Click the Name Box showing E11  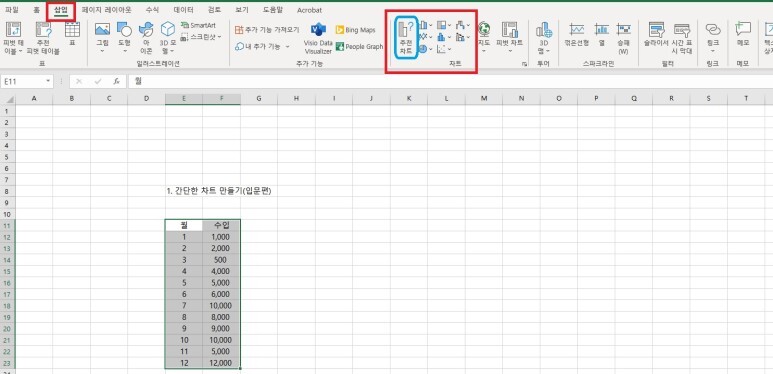pyautogui.click(x=22, y=81)
